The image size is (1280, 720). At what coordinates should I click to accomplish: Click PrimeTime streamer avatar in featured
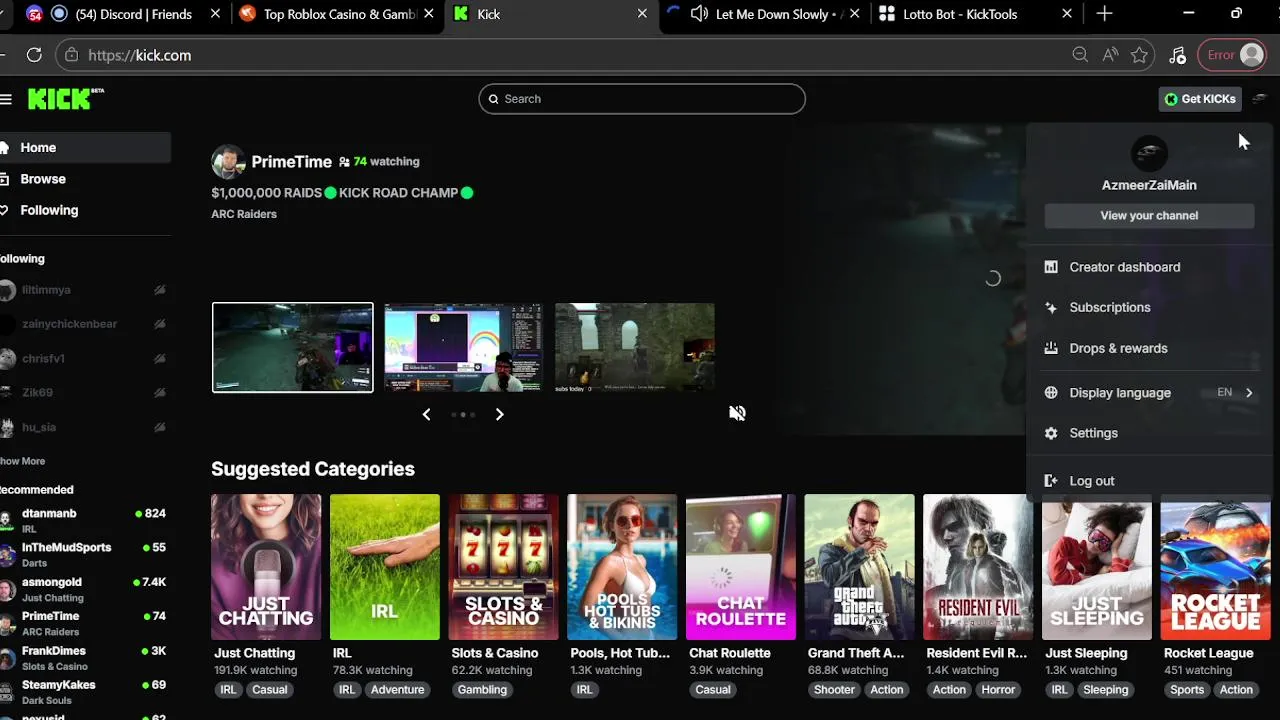tap(228, 161)
